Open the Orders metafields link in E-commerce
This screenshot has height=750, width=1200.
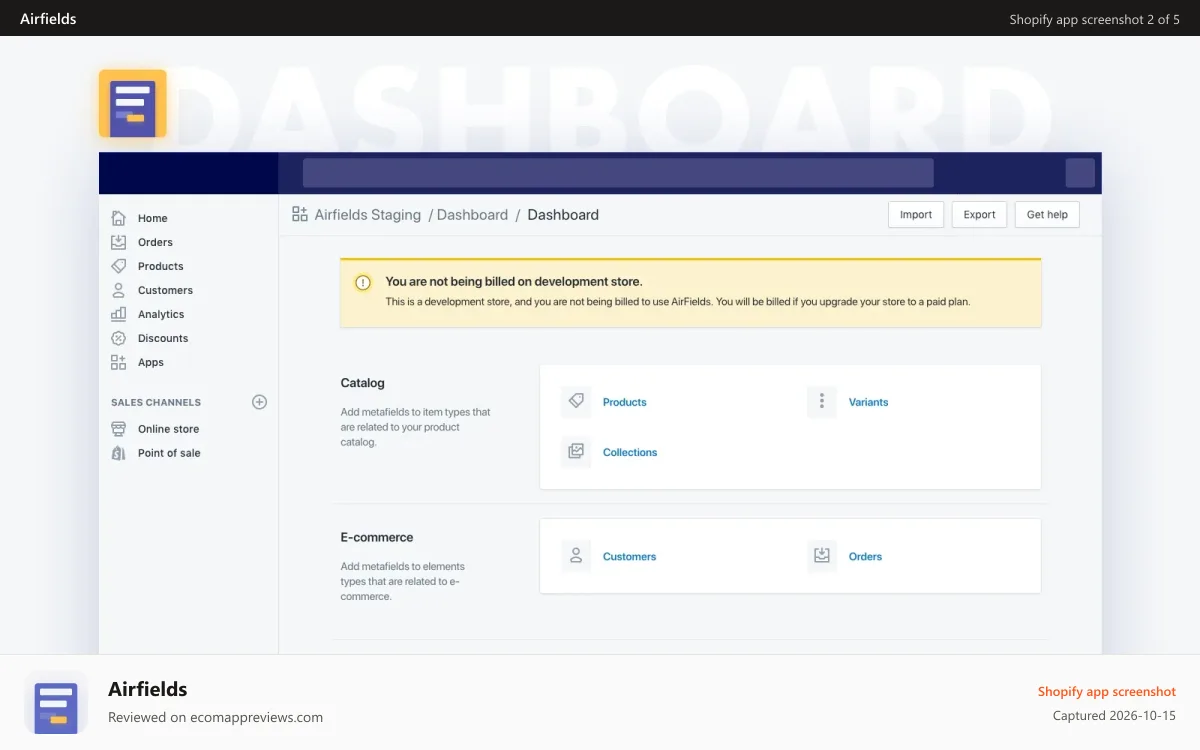(865, 556)
